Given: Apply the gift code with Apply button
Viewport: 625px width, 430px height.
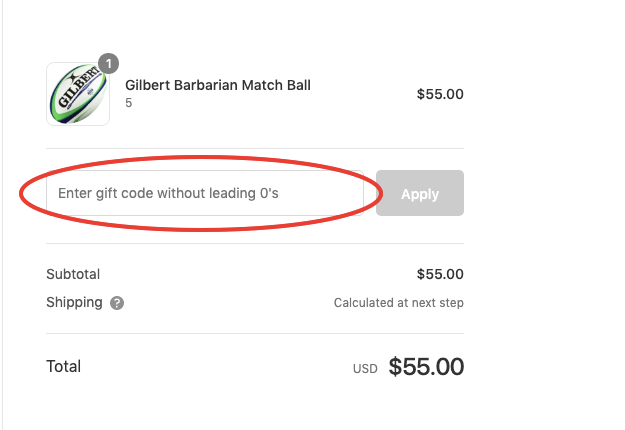Looking at the screenshot, I should coord(420,193).
